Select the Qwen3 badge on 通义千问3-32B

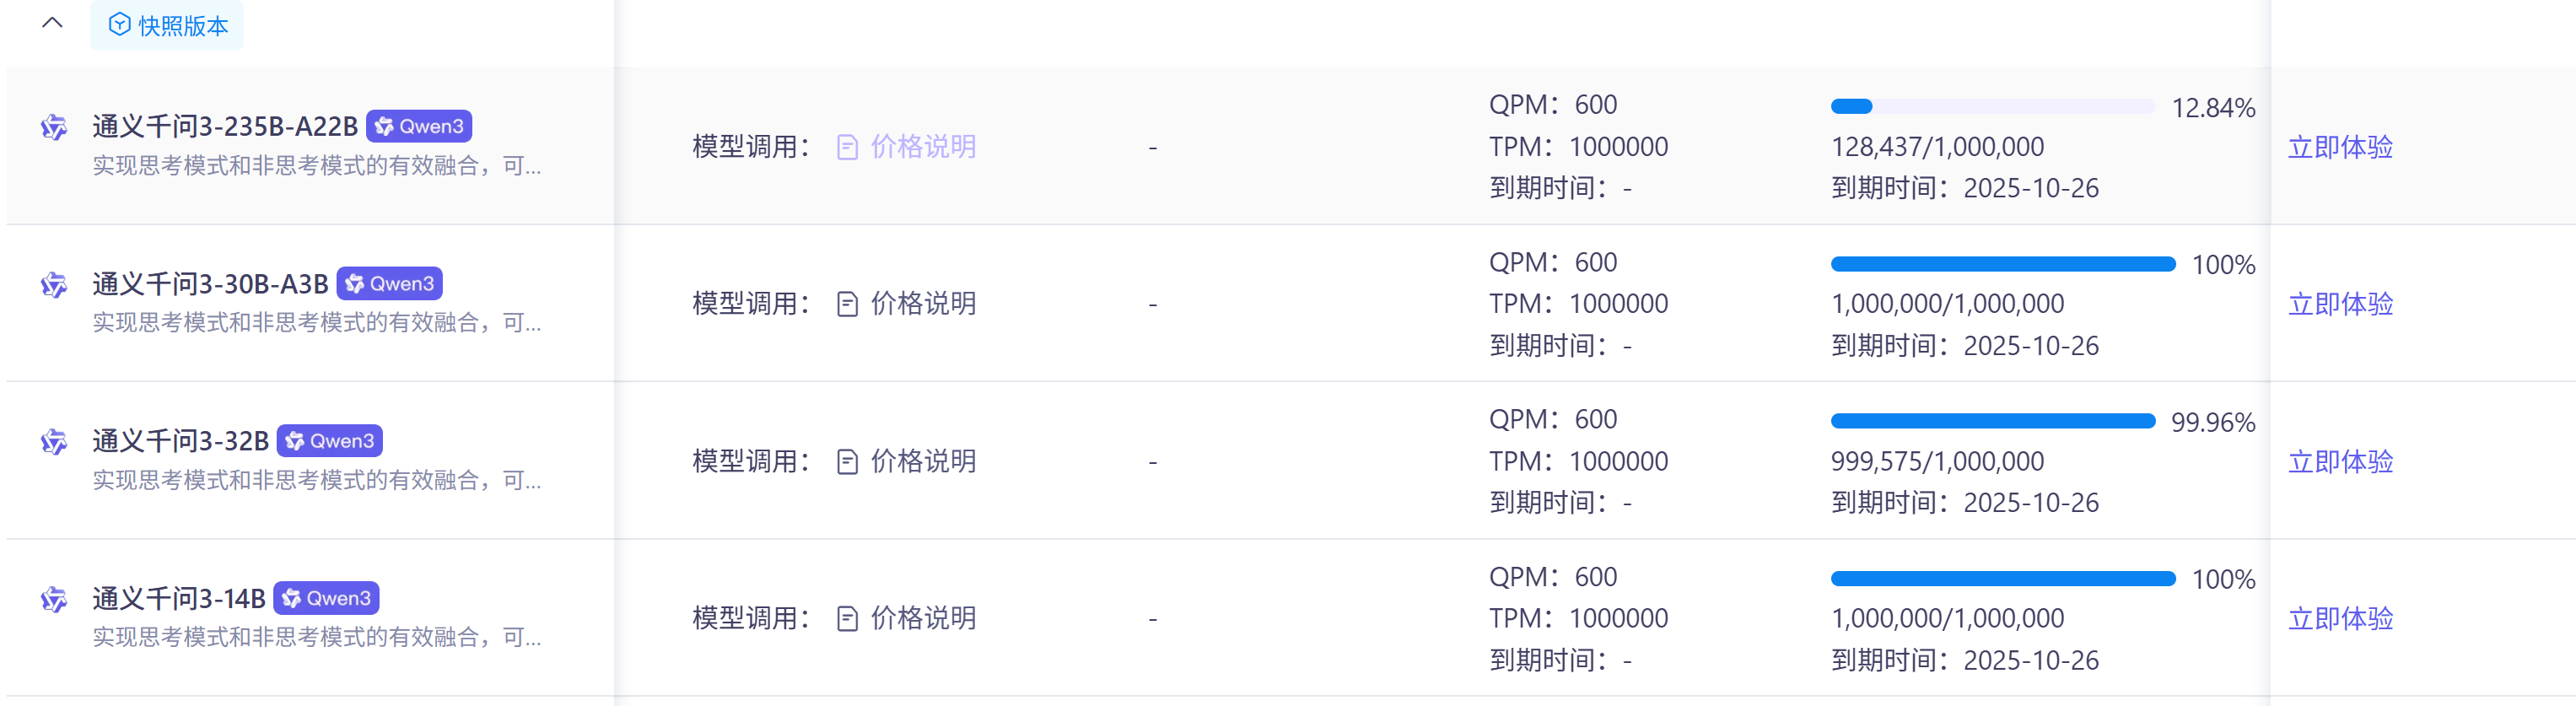[330, 440]
